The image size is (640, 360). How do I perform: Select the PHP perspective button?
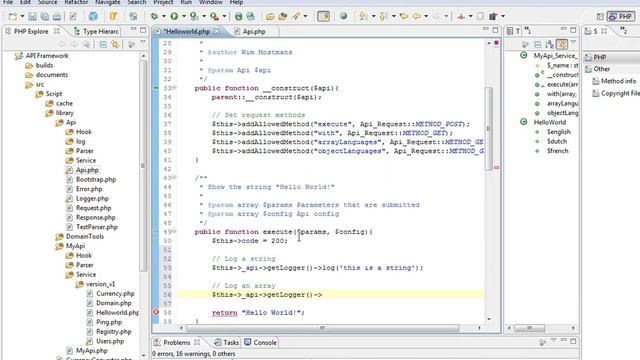(621, 17)
